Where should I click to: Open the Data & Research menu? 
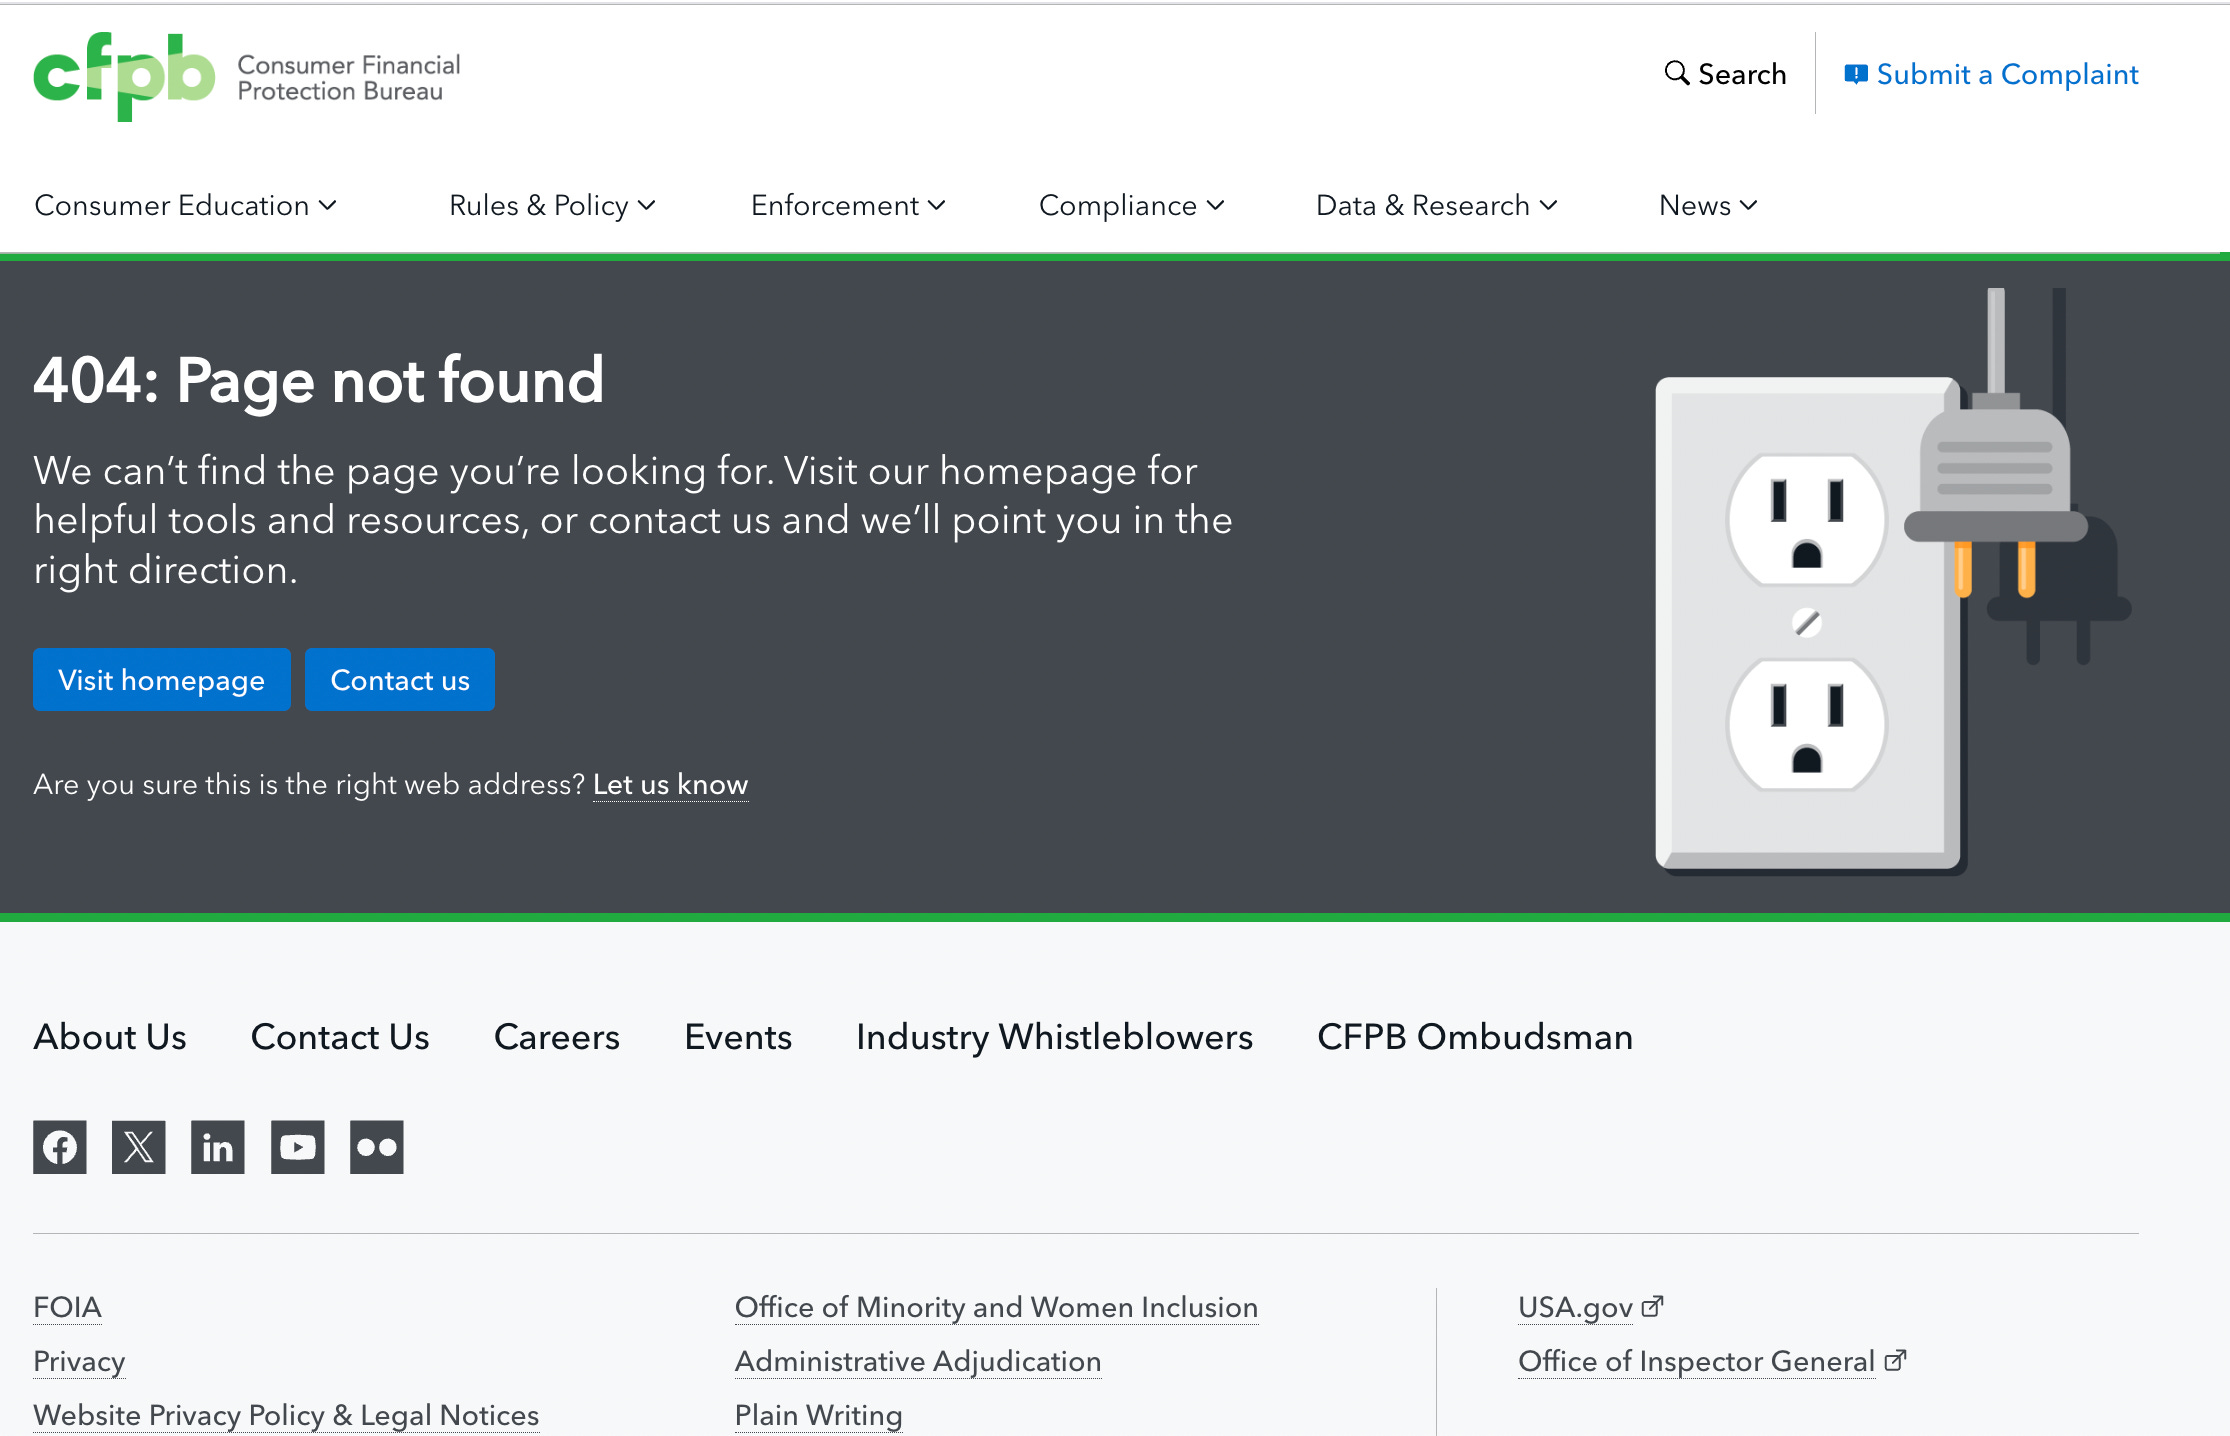click(1436, 205)
